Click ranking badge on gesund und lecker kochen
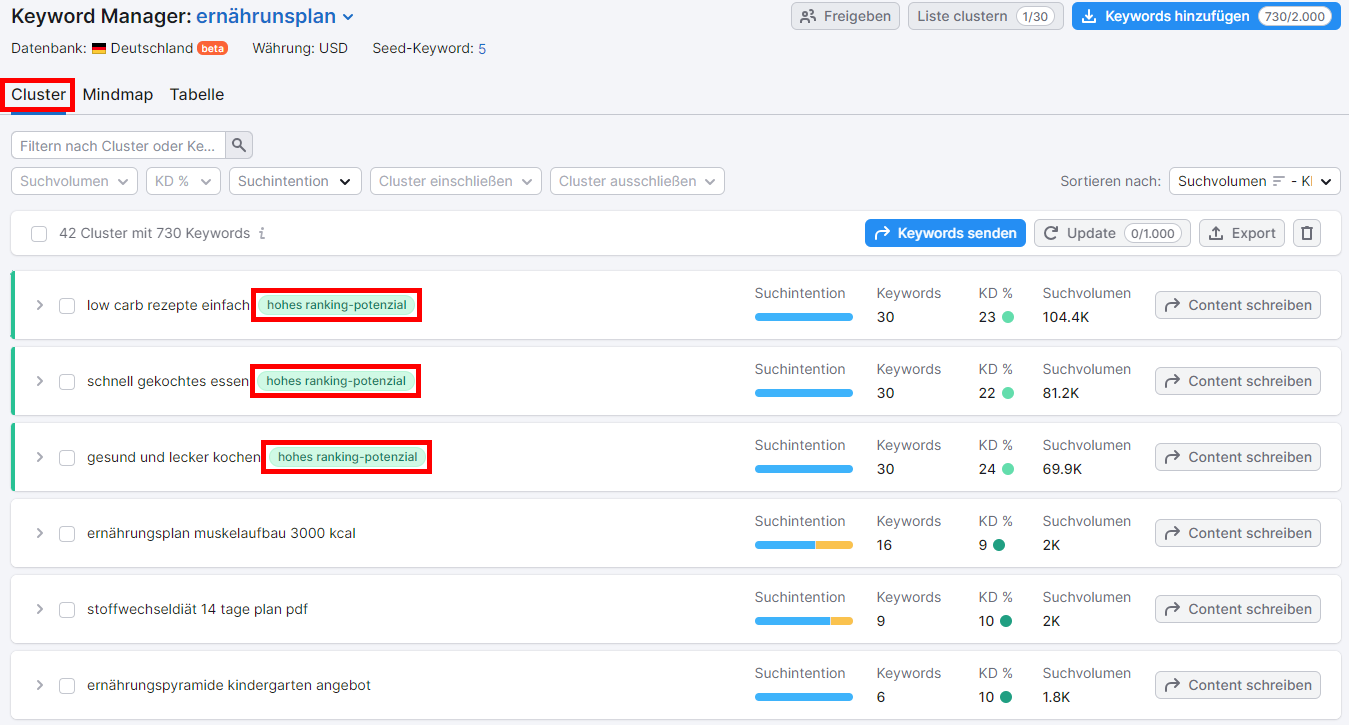1349x725 pixels. coord(347,457)
